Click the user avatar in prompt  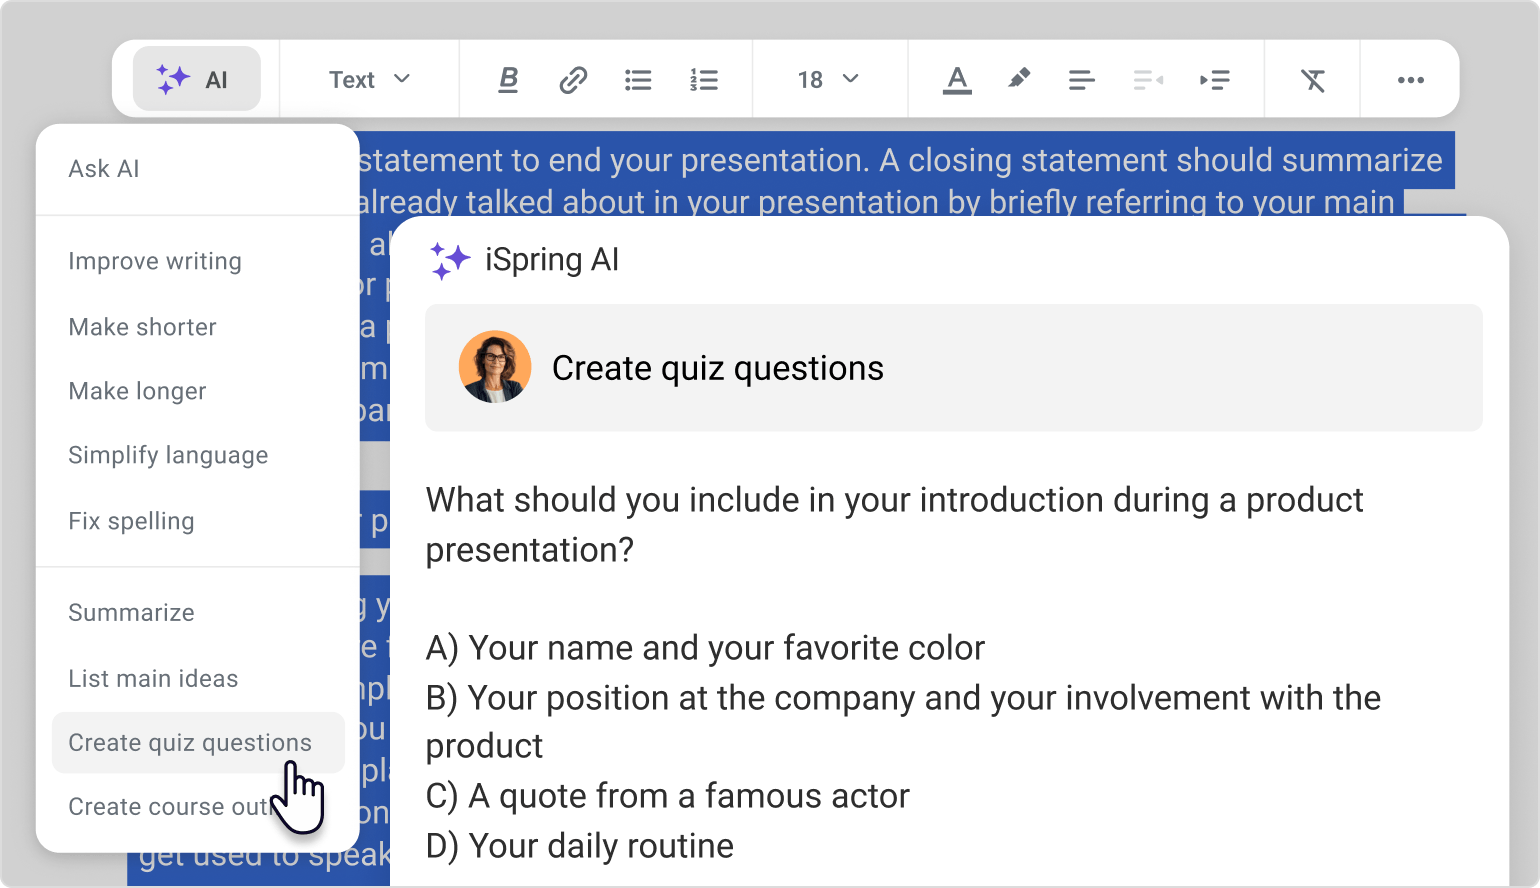tap(495, 367)
